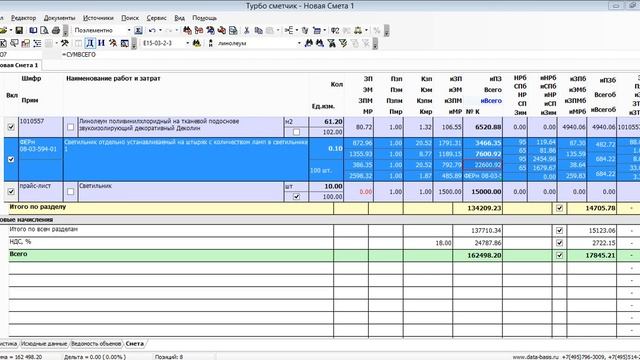Click the first binoculars icon after Redo

[187, 30]
